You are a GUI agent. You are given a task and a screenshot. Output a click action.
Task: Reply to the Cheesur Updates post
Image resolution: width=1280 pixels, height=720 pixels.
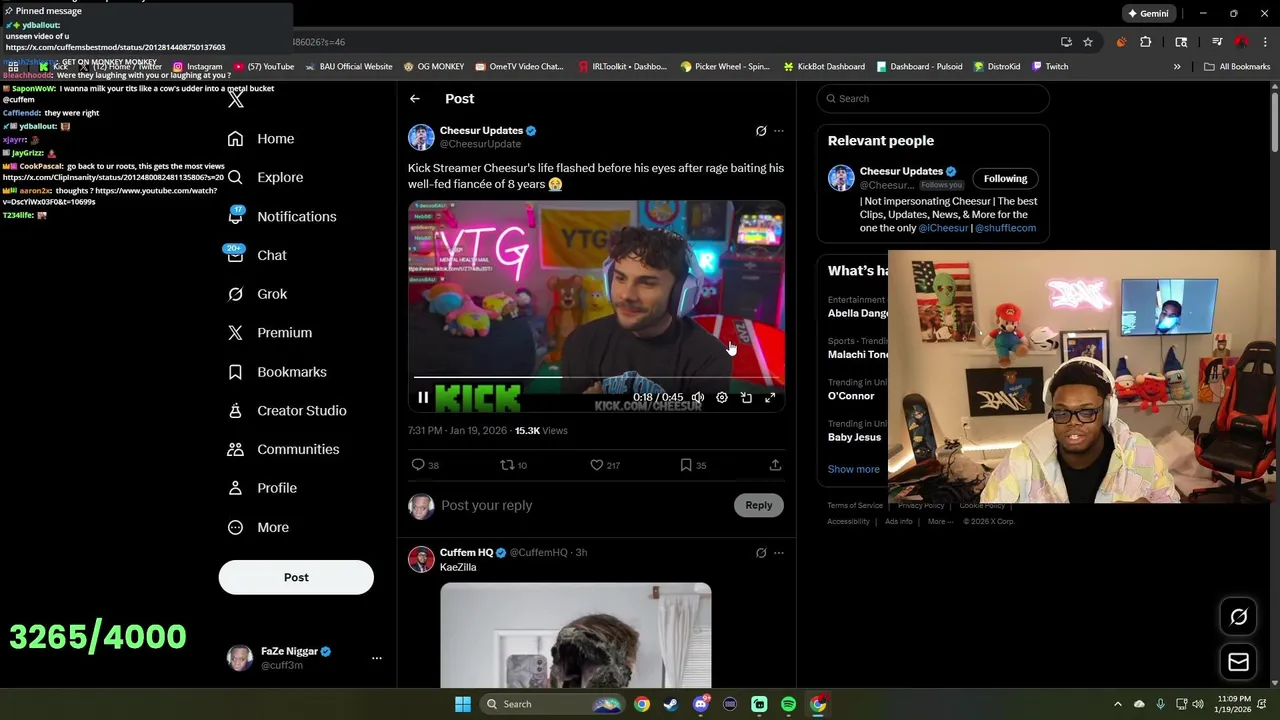425,465
